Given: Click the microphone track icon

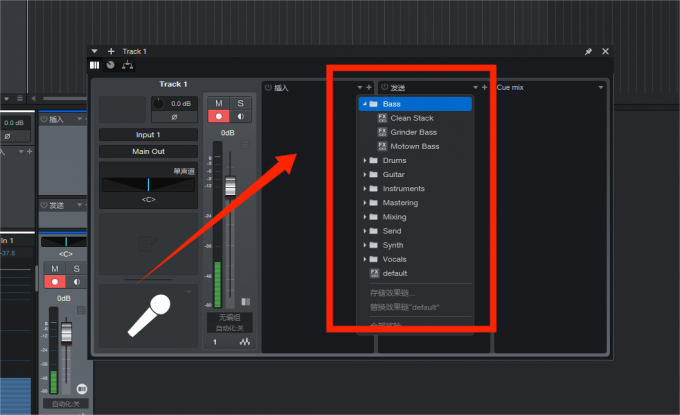Looking at the screenshot, I should point(149,315).
